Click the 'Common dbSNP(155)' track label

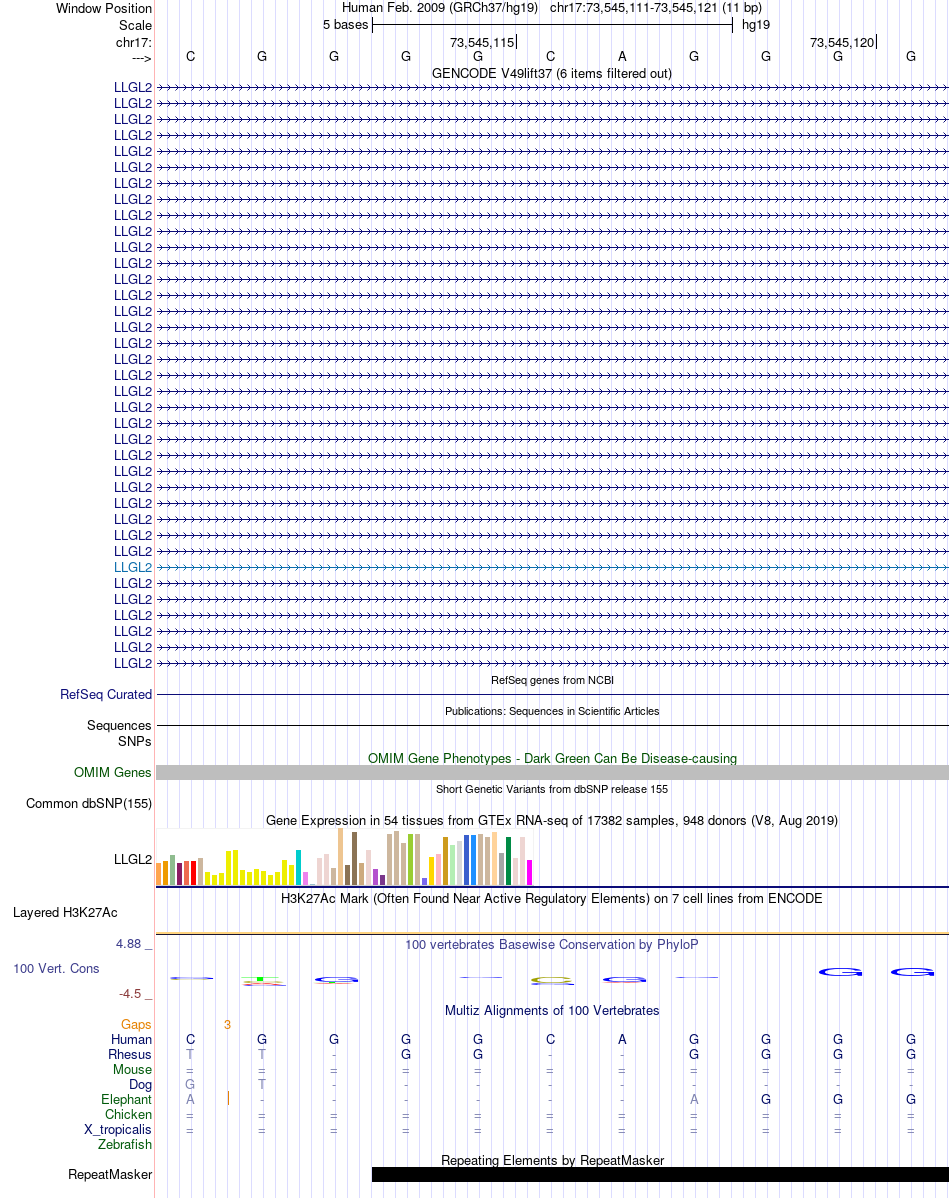point(89,804)
